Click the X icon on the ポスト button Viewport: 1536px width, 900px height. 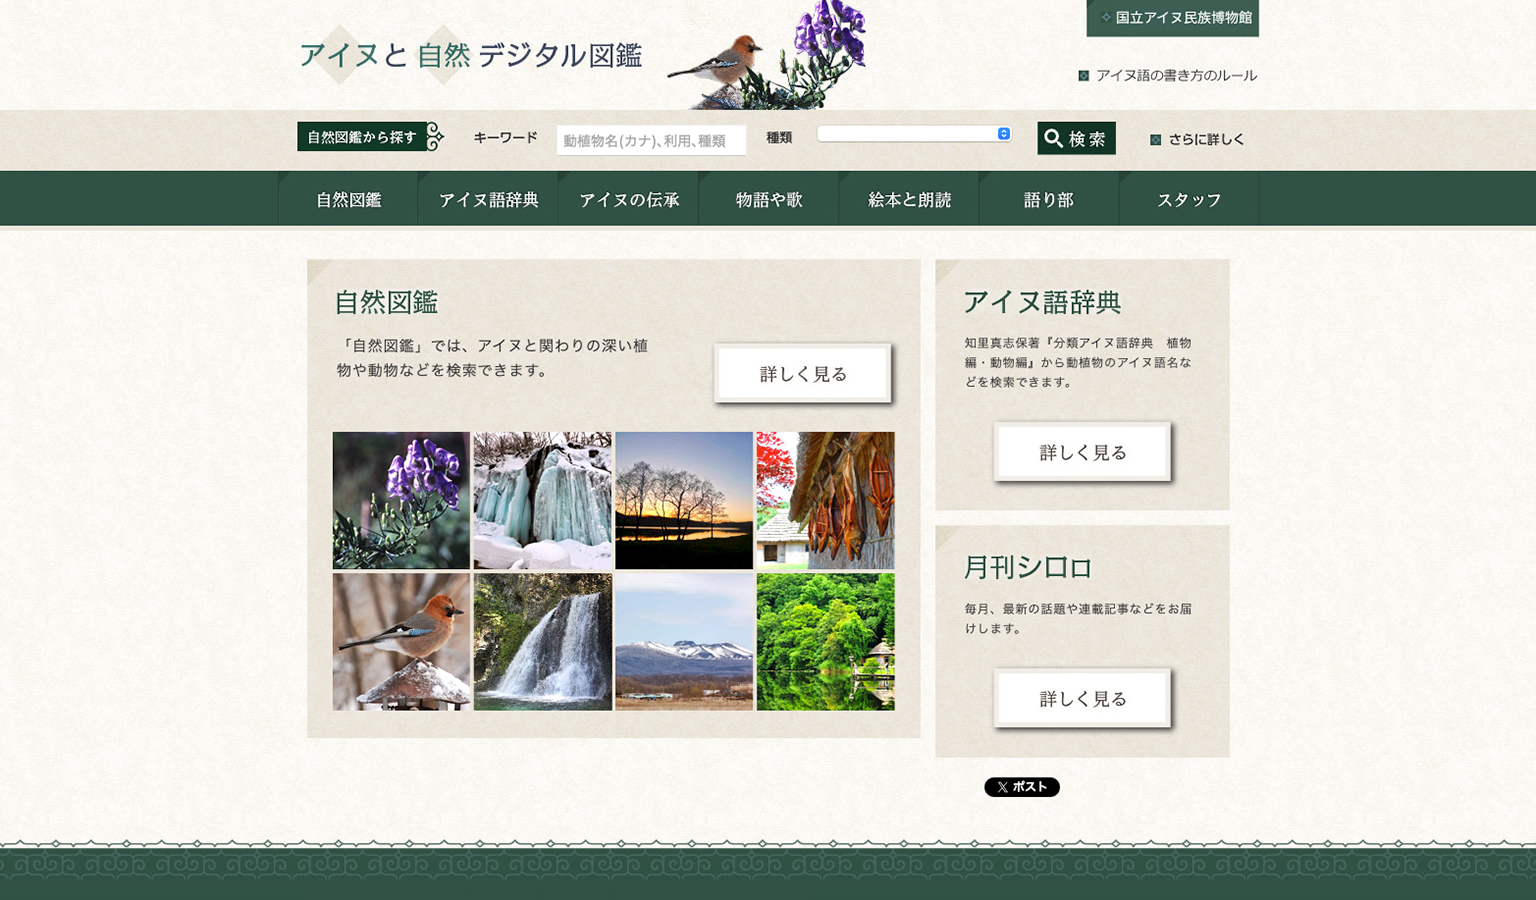(1001, 787)
